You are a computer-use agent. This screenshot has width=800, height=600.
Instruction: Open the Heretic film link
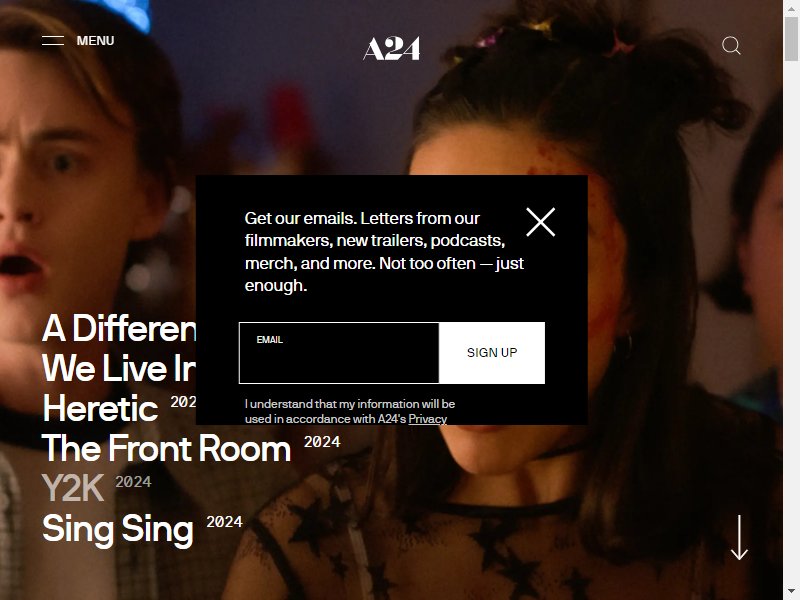pos(101,408)
